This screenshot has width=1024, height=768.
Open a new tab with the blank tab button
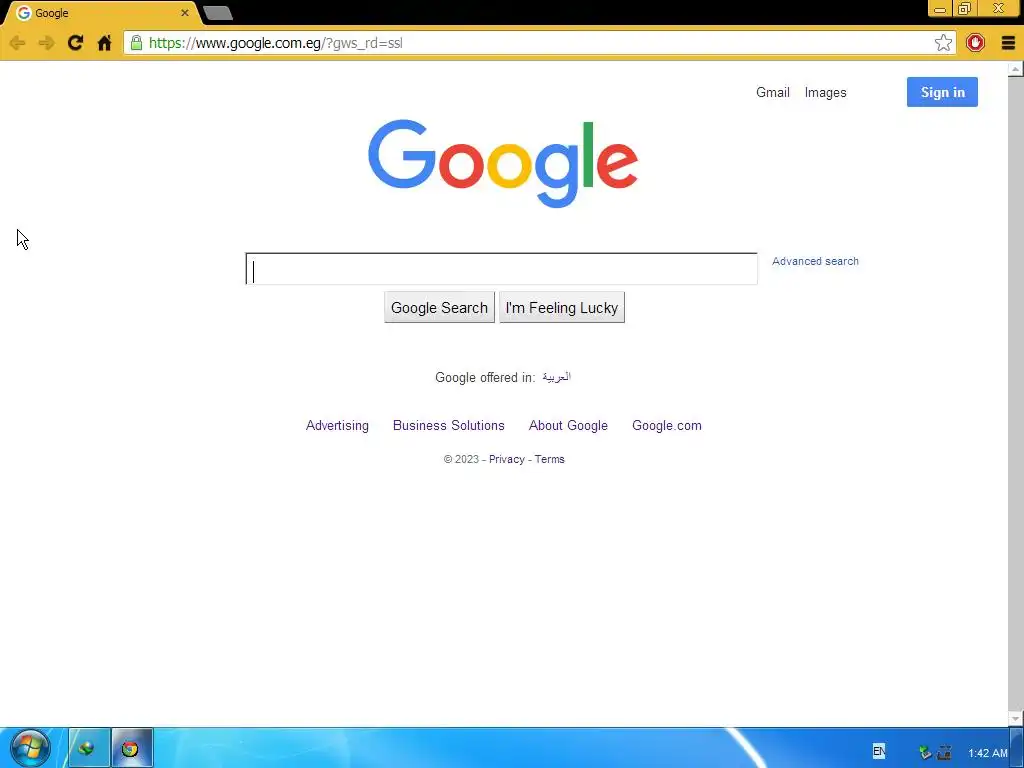coord(218,13)
